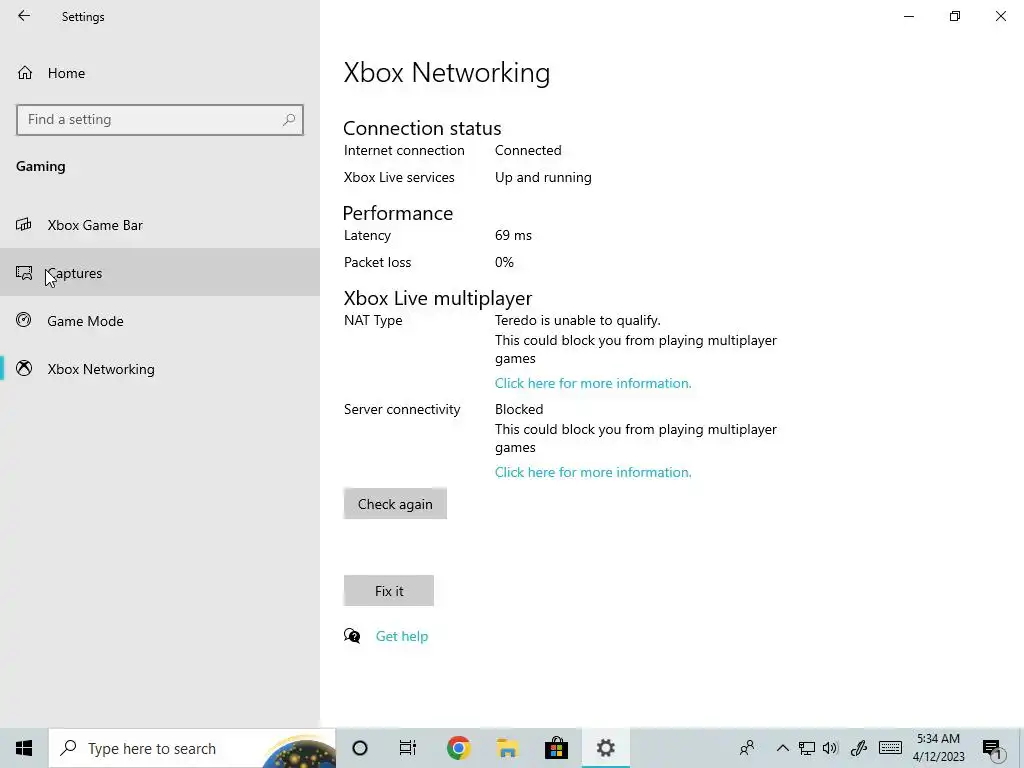The image size is (1024, 768).
Task: Open Microsoft Store from taskbar
Action: [556, 748]
